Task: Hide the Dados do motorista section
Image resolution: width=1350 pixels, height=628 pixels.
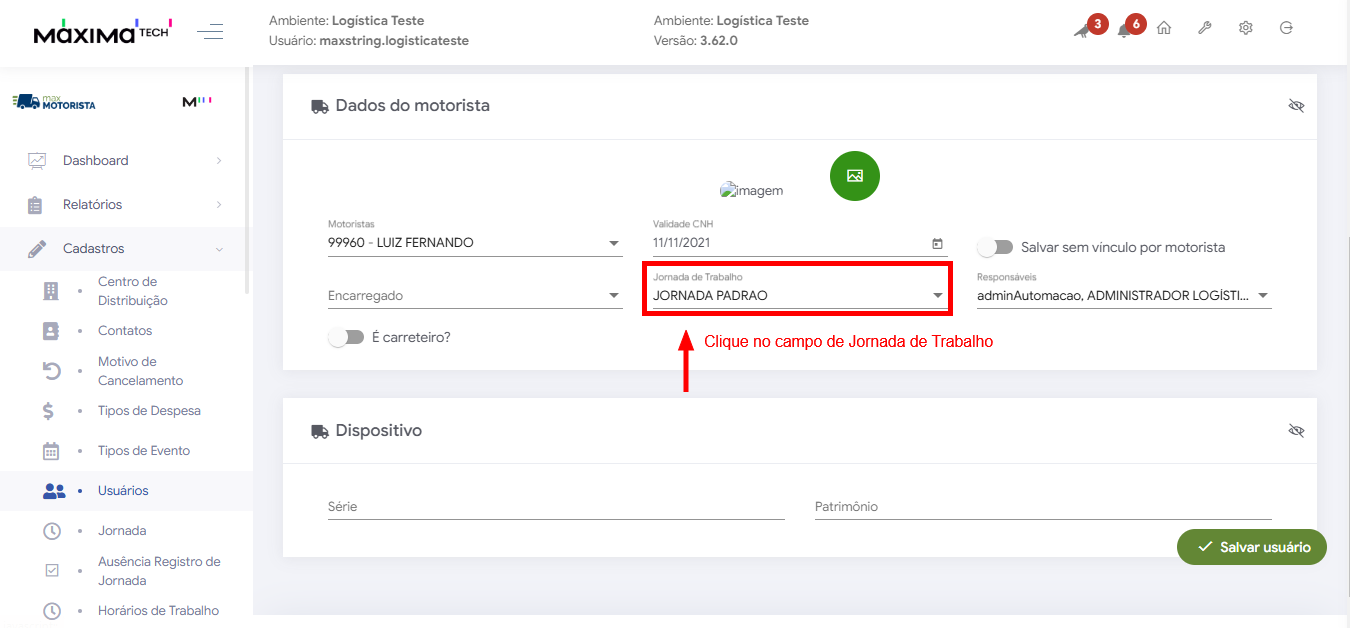Action: point(1297,106)
